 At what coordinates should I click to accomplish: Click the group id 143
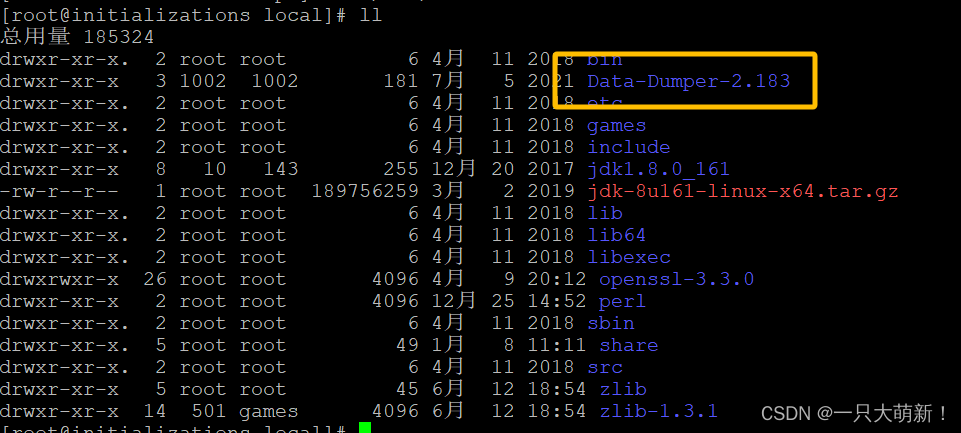tap(281, 169)
